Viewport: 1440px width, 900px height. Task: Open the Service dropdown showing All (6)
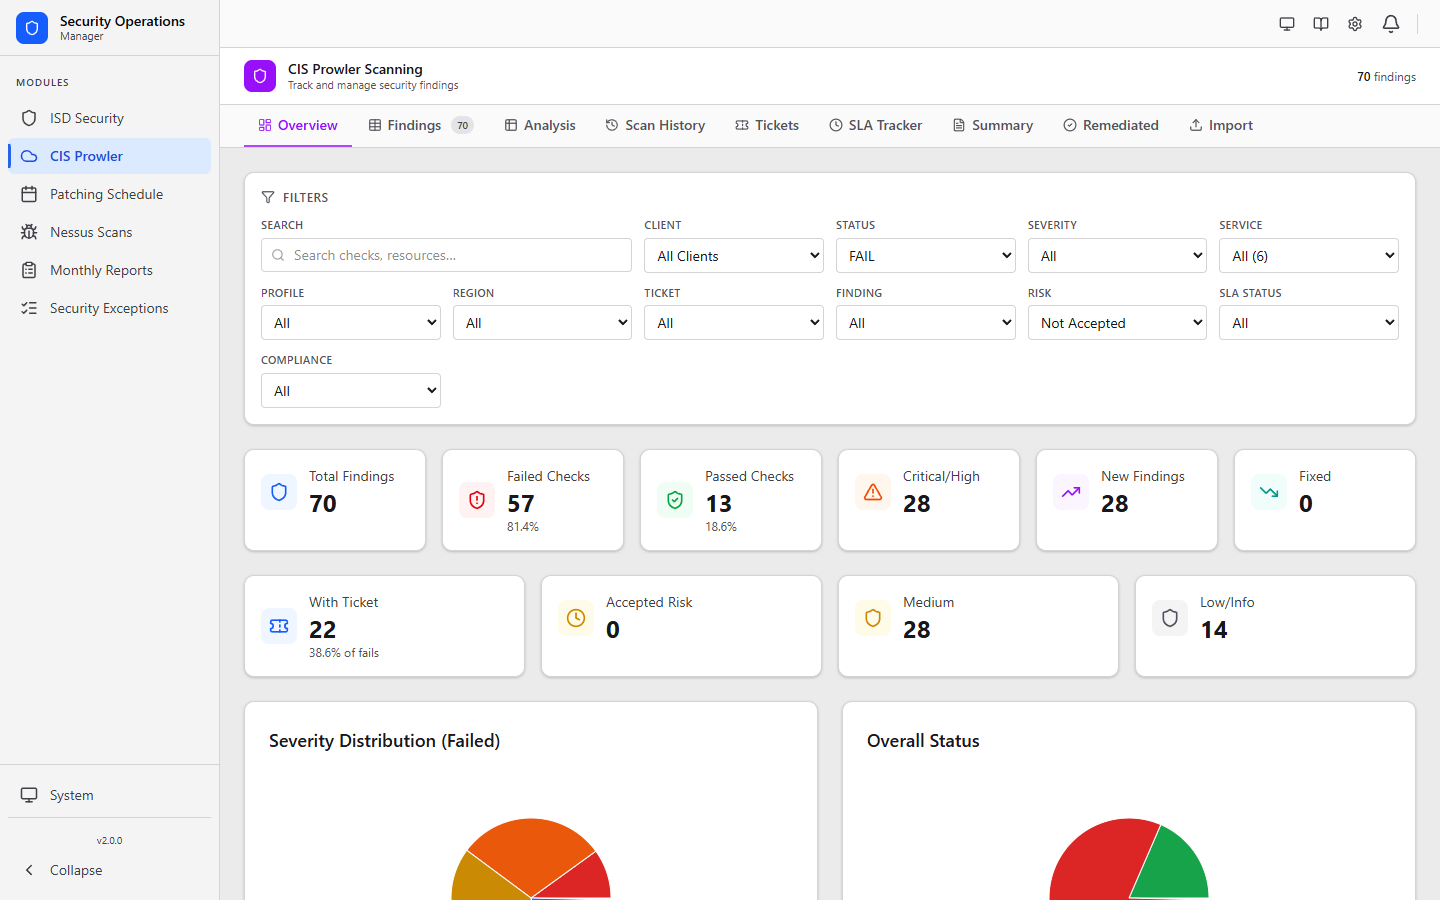coord(1309,256)
